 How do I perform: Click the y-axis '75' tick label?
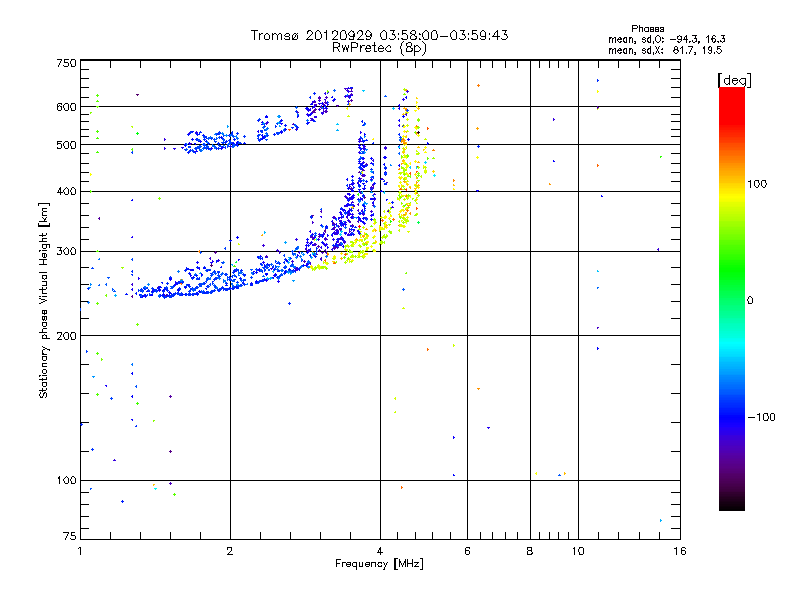(69, 536)
